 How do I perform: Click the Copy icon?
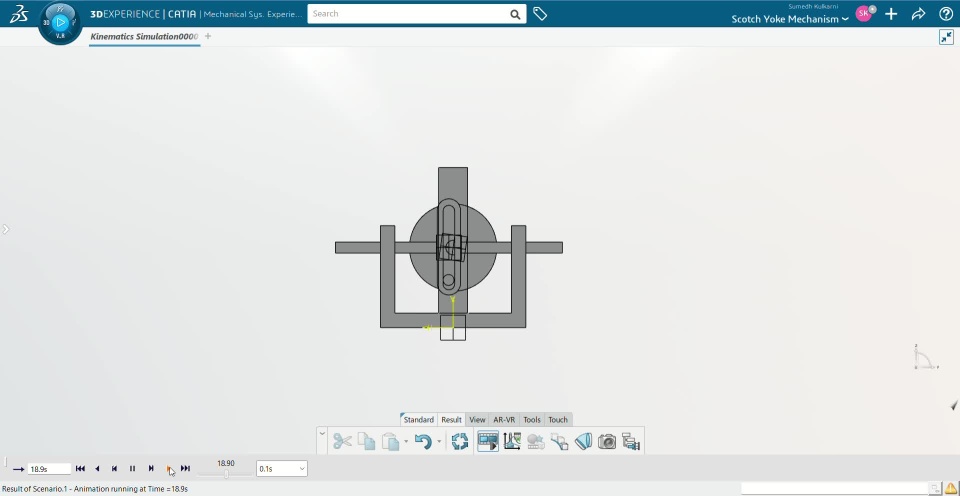[x=366, y=441]
